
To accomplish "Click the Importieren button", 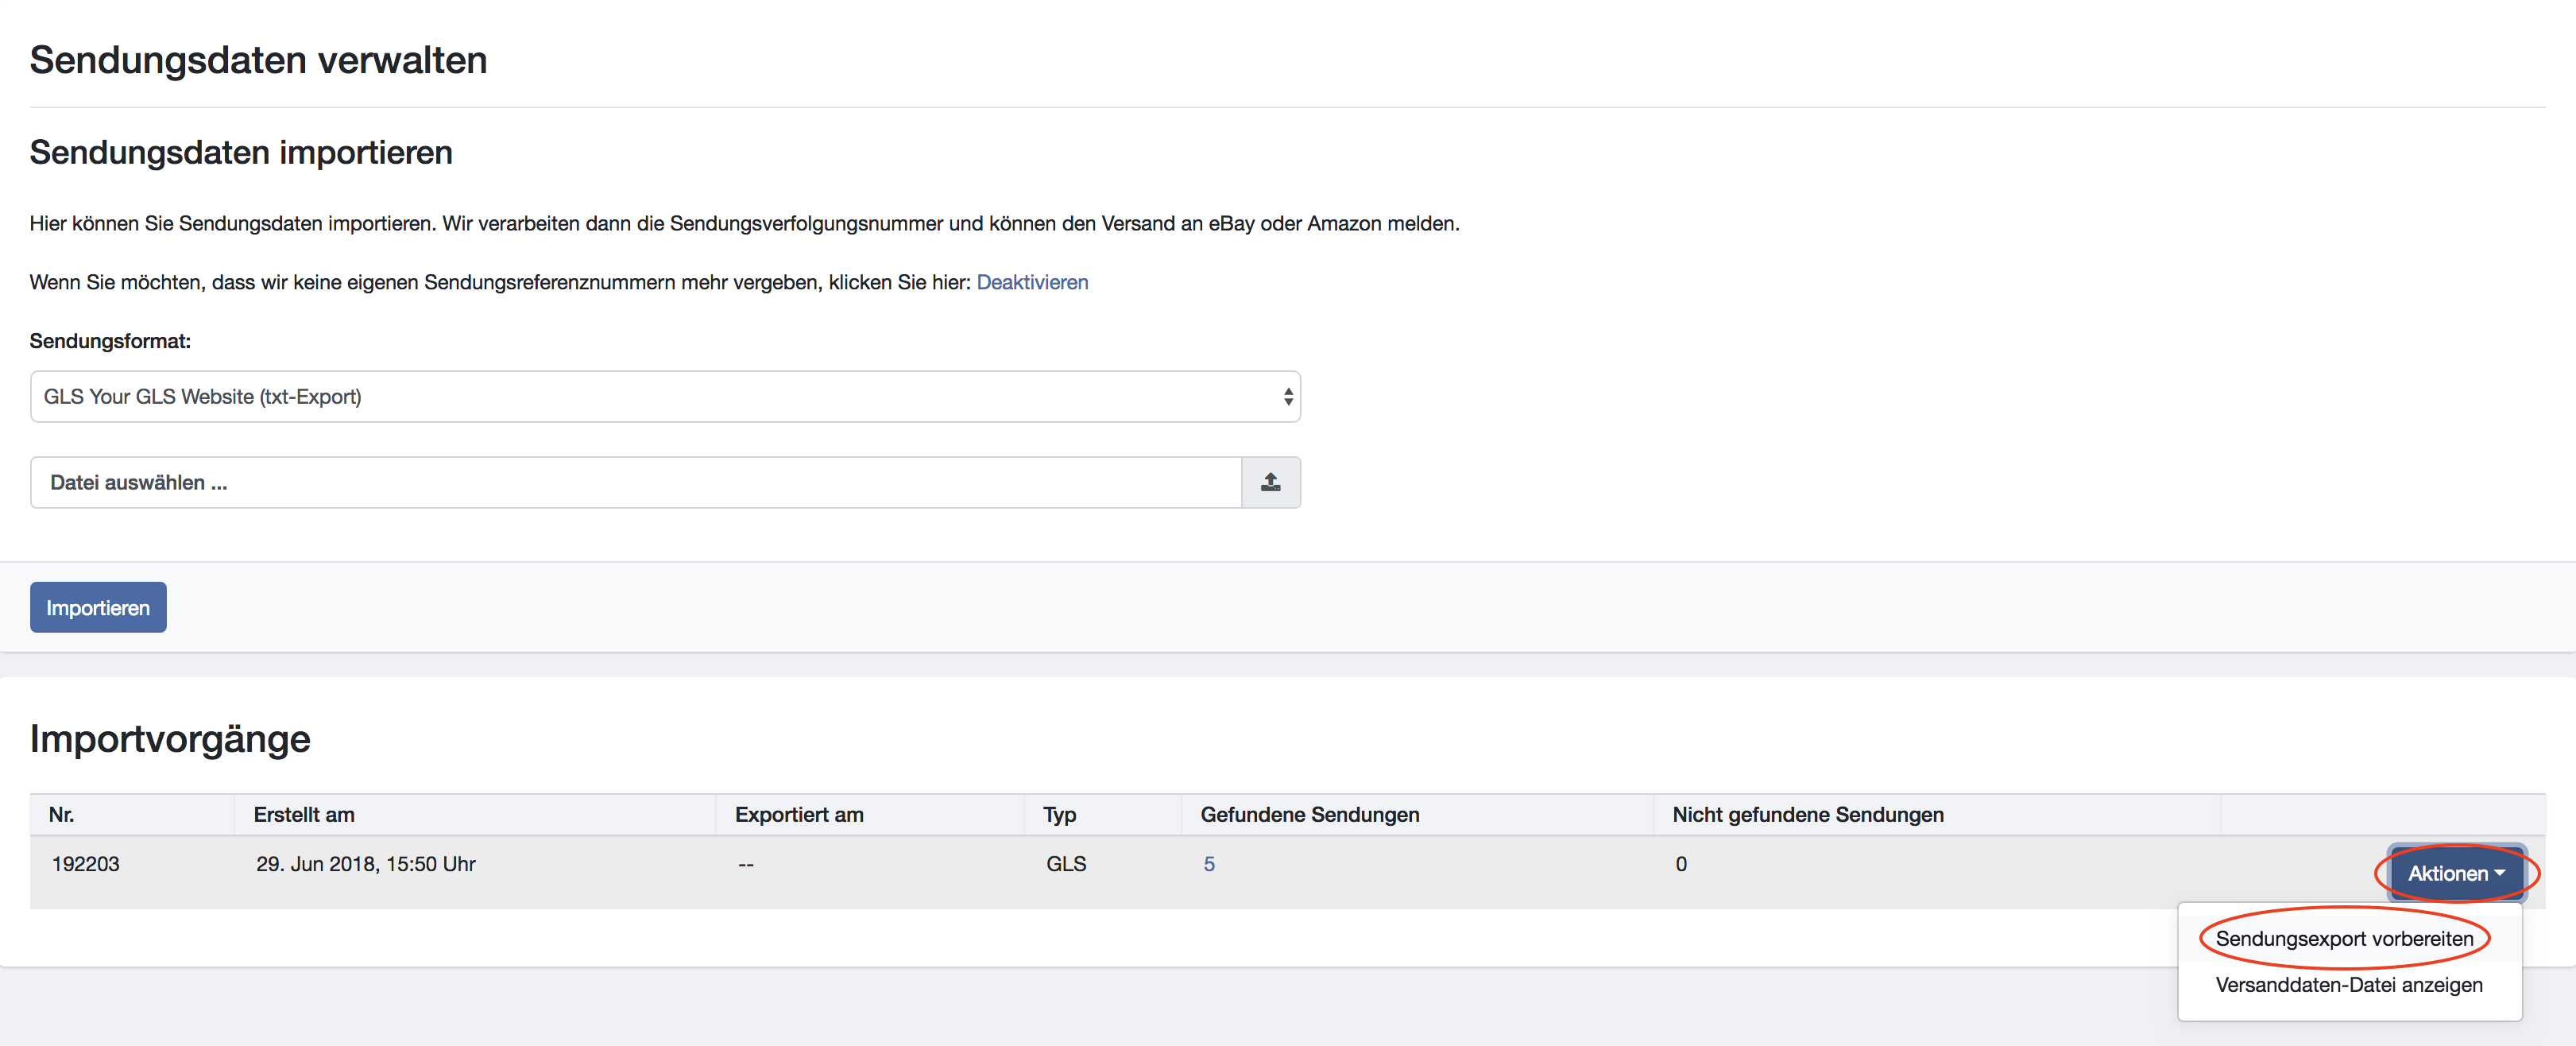I will click(x=98, y=607).
